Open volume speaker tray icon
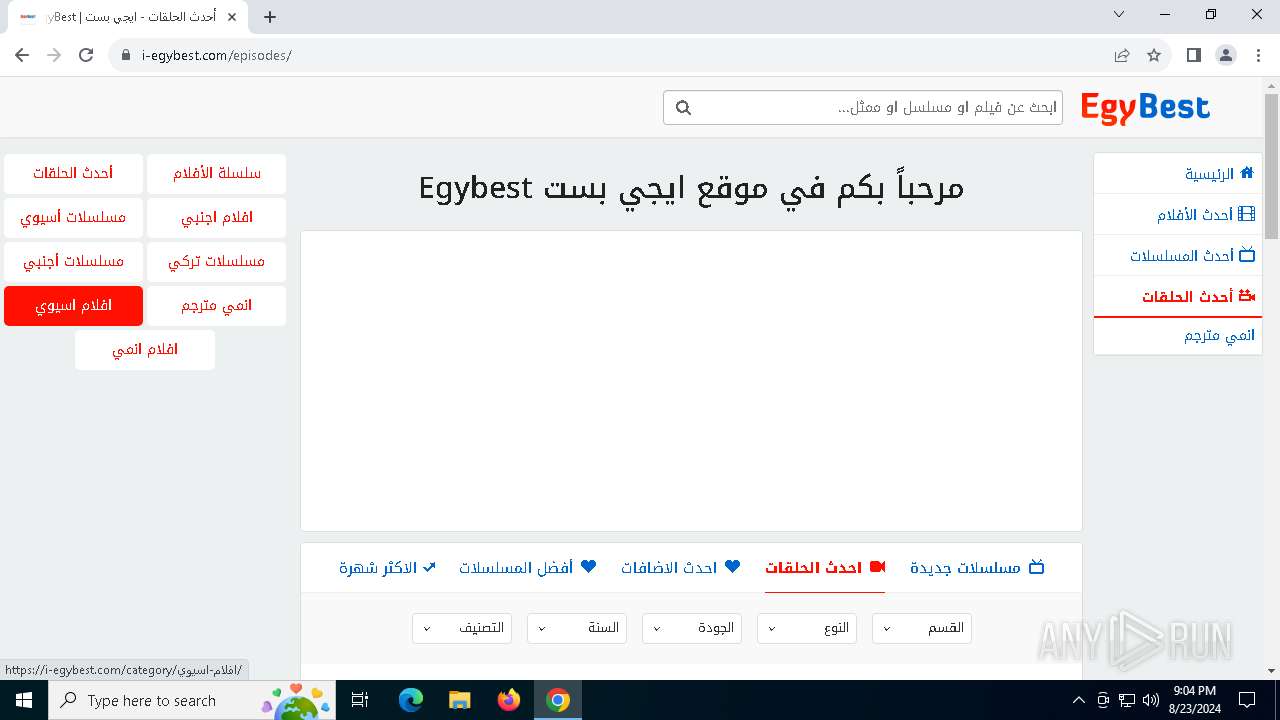 1150,700
